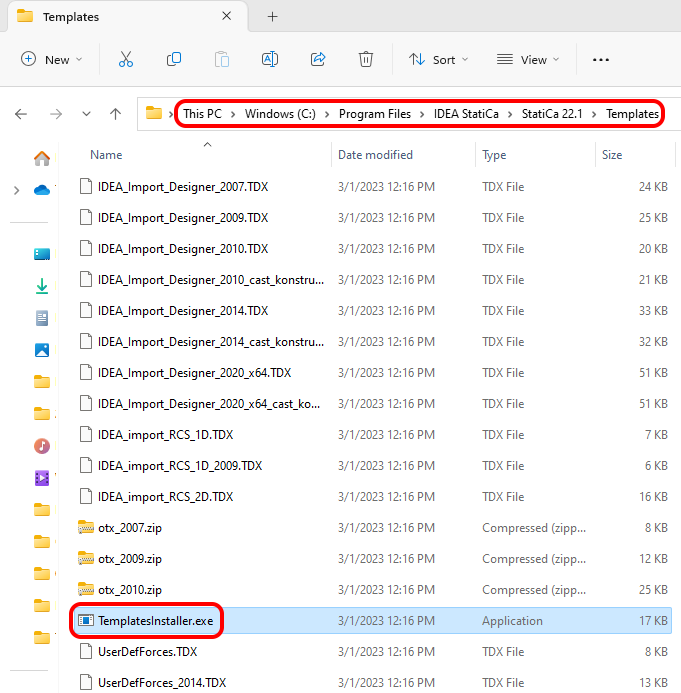Screen dimensions: 681x693
Task: Open the View layout dropdown
Action: point(529,60)
